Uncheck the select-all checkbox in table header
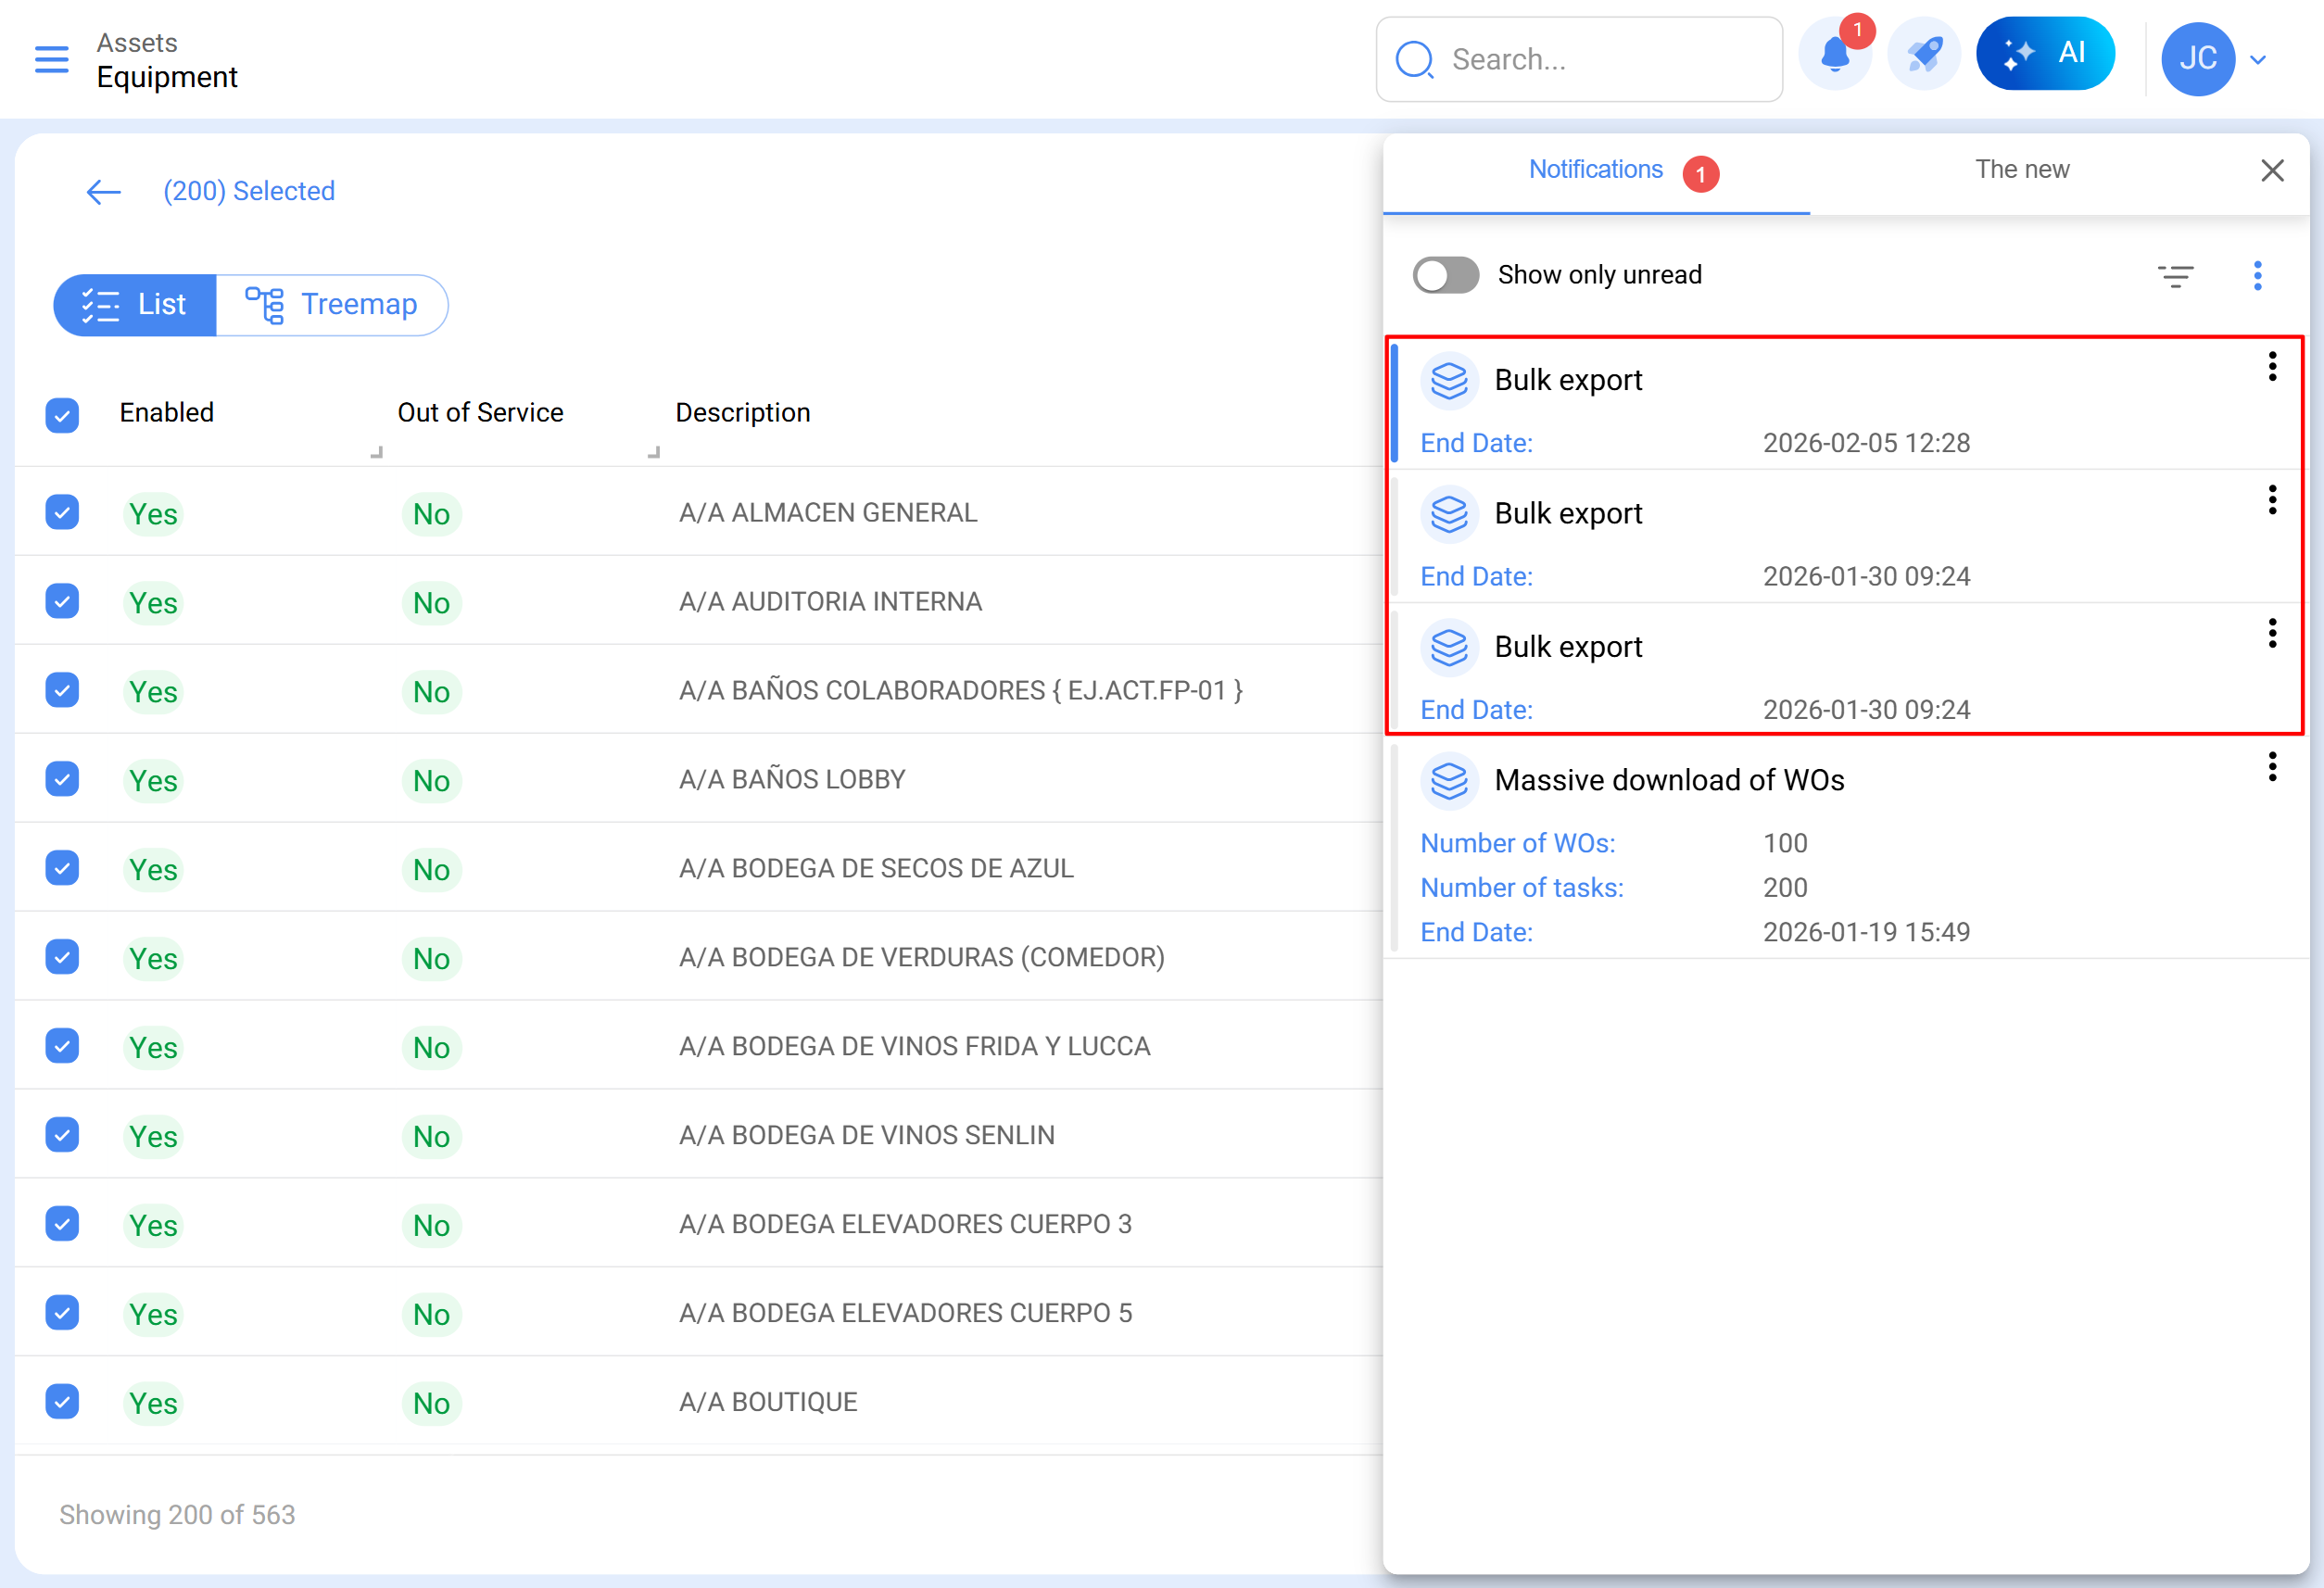2324x1588 pixels. (62, 414)
